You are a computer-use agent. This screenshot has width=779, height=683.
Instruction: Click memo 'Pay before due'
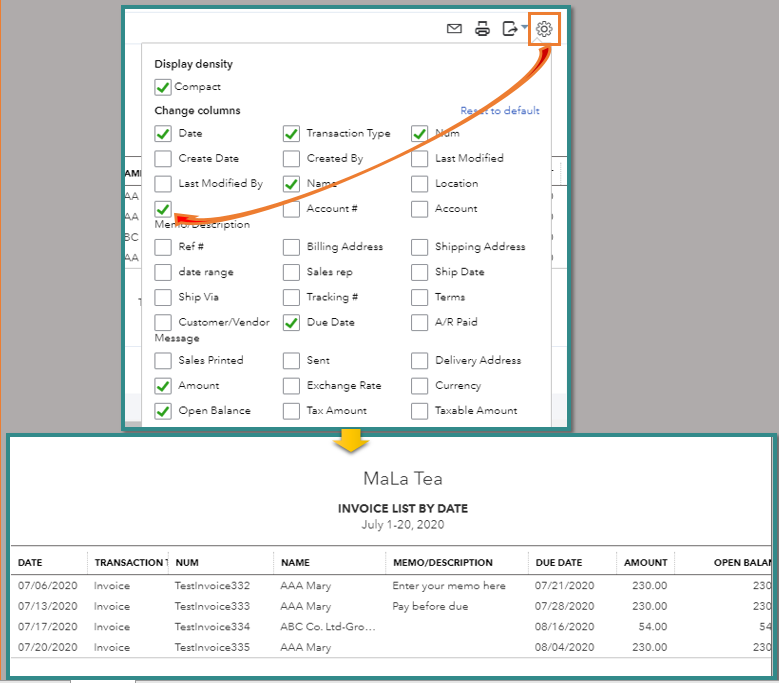pos(430,606)
